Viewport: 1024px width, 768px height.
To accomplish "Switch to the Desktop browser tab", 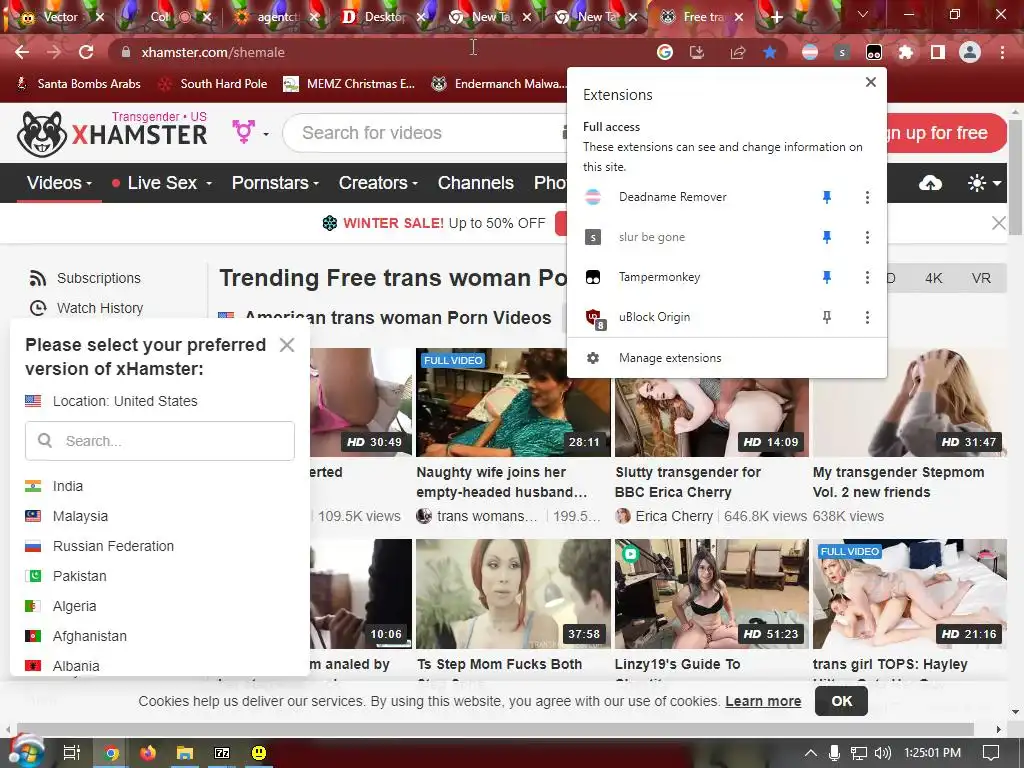I will [x=384, y=17].
